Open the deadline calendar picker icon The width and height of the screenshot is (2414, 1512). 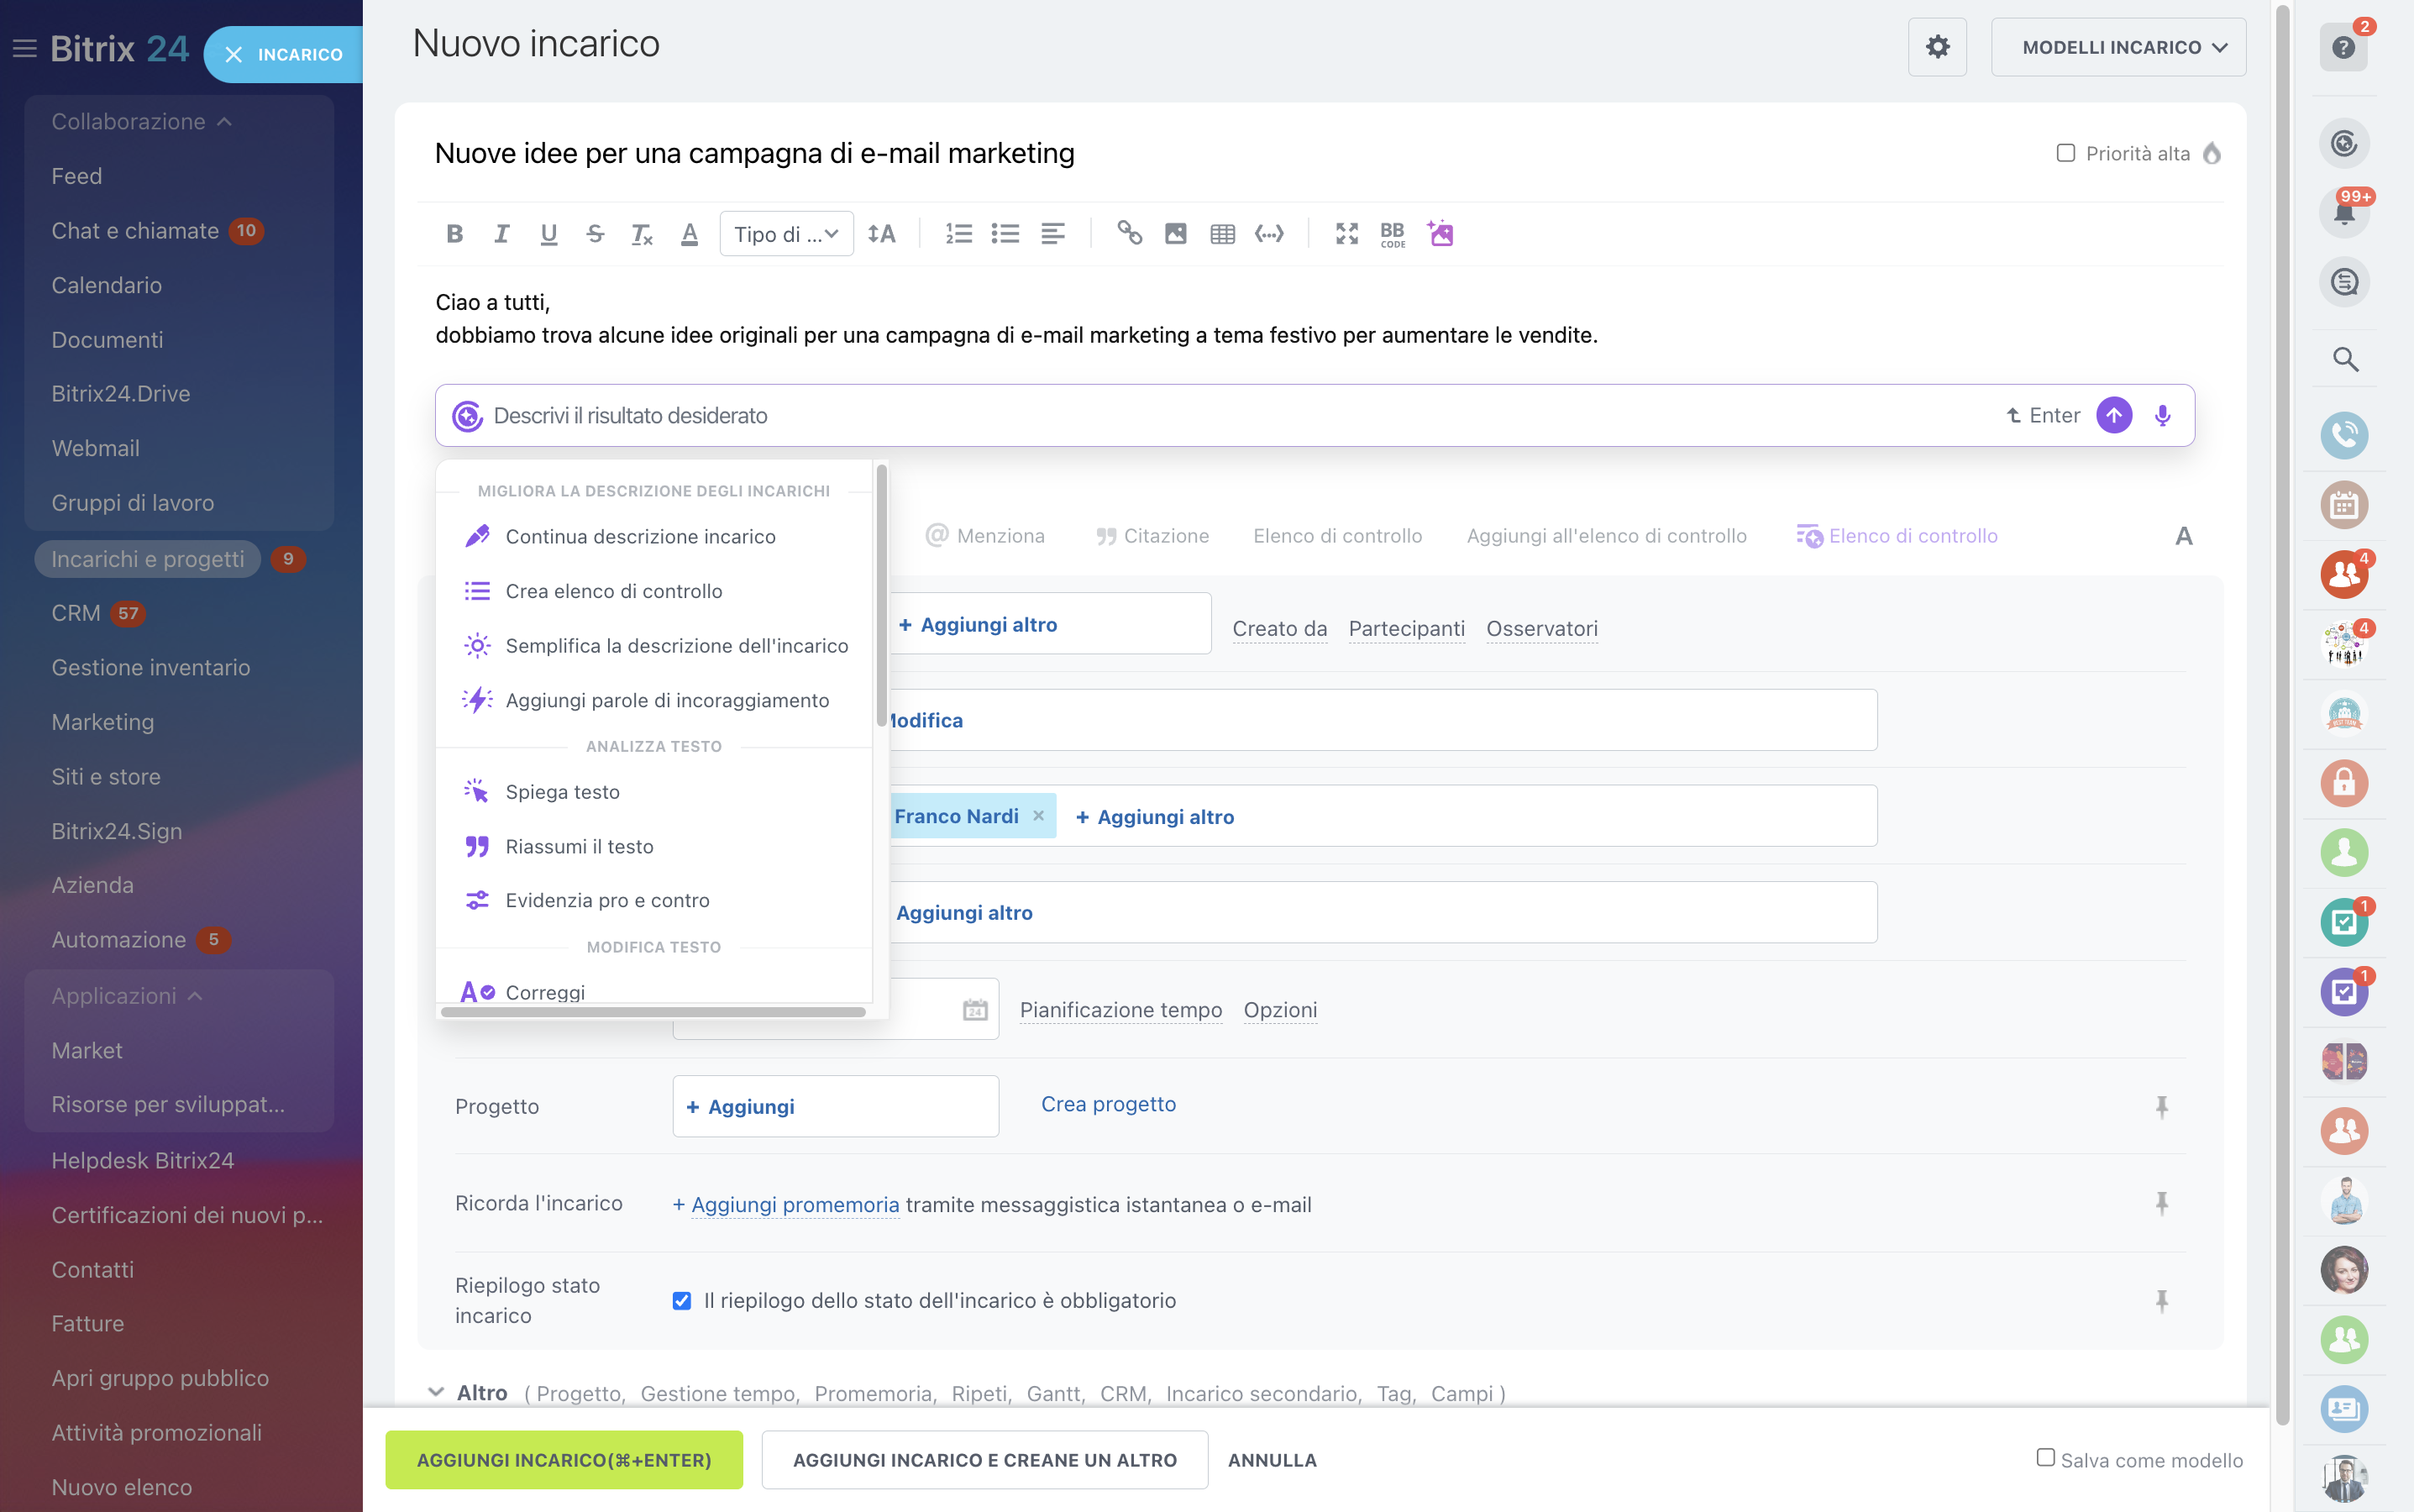pos(975,1009)
